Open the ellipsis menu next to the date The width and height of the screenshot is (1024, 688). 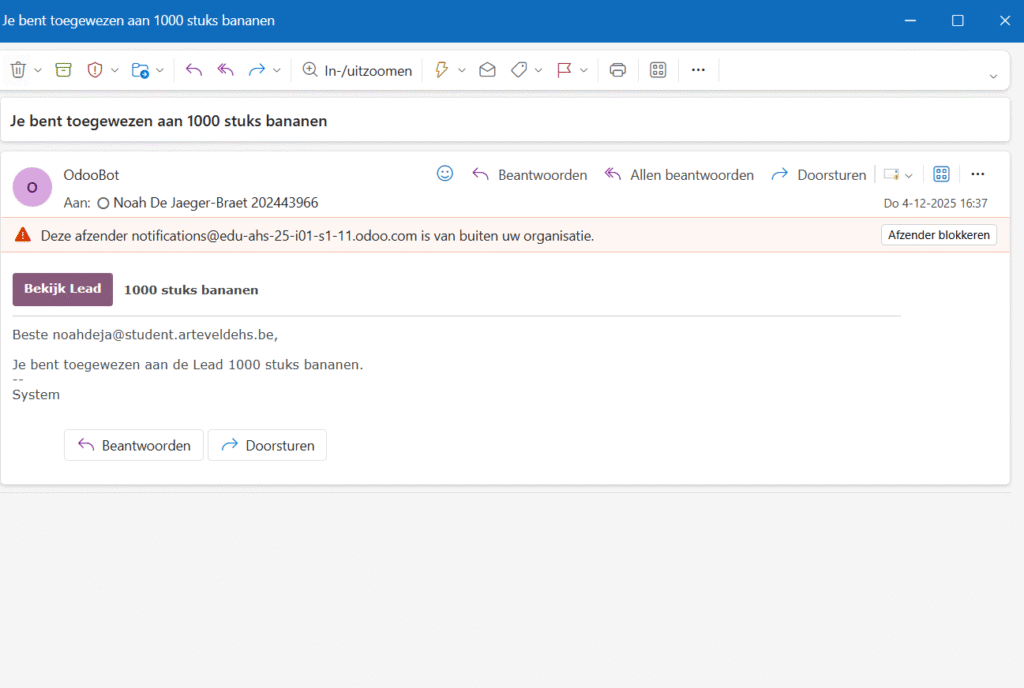click(977, 173)
